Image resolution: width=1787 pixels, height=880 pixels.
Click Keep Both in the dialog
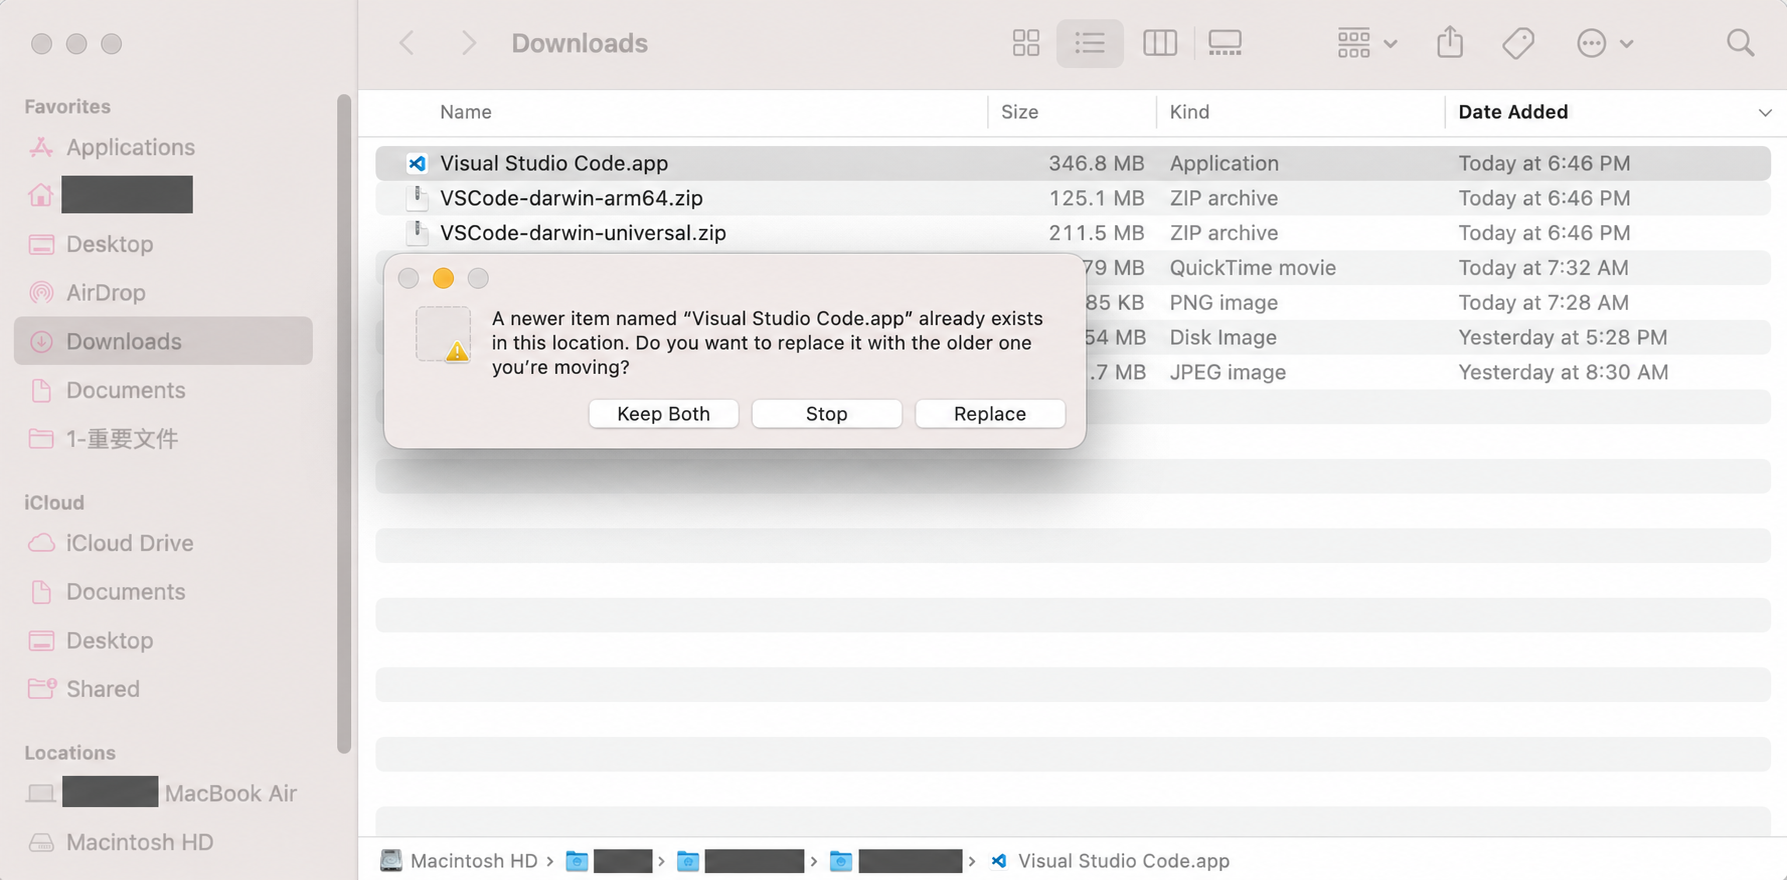coord(663,414)
